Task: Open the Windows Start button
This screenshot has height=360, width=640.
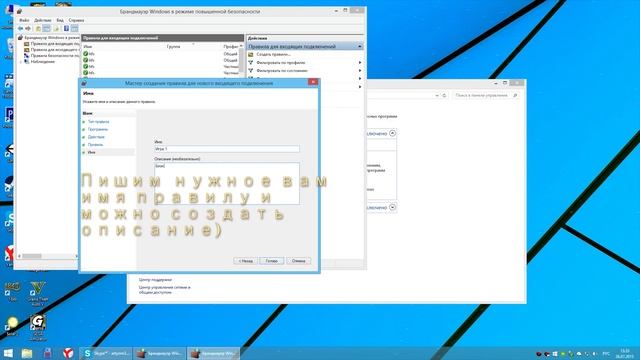Action: pyautogui.click(x=8, y=353)
